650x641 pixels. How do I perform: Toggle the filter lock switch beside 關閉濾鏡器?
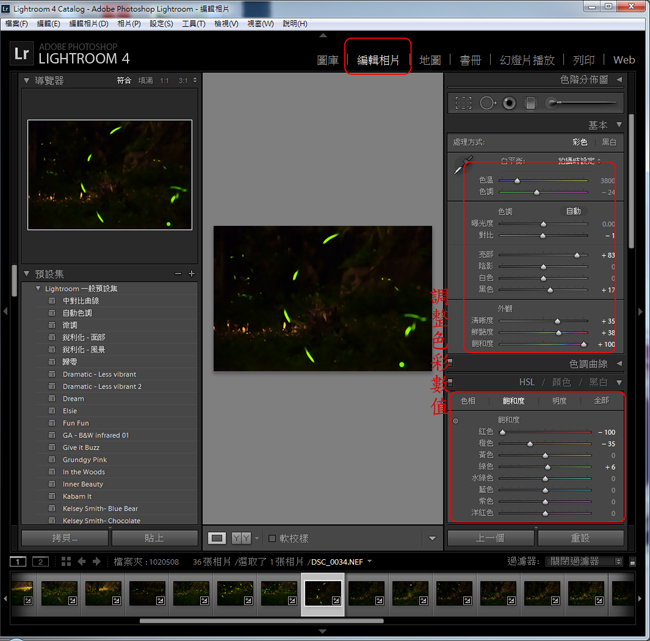(x=633, y=562)
